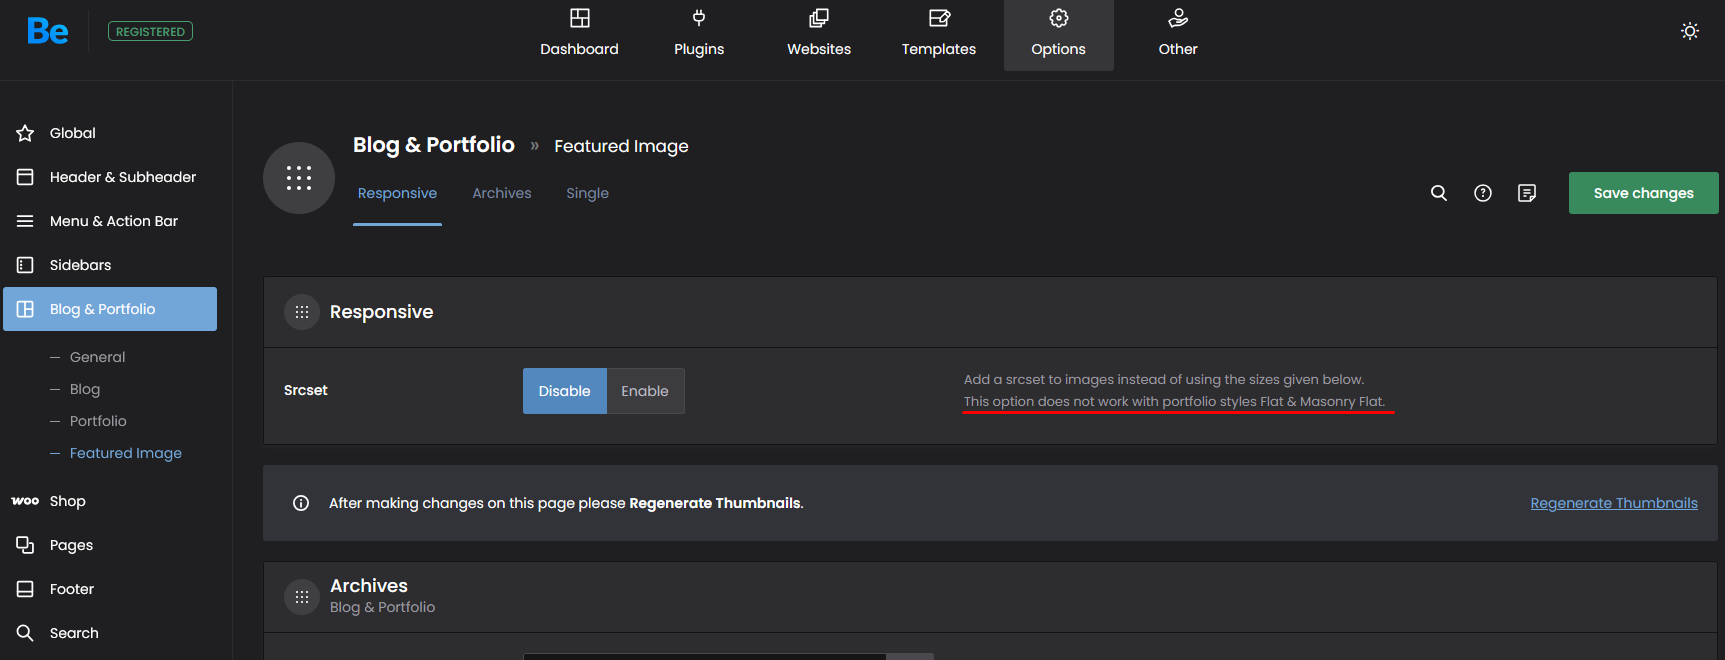The width and height of the screenshot is (1725, 660).
Task: Click the large round grid icon
Action: 298,178
